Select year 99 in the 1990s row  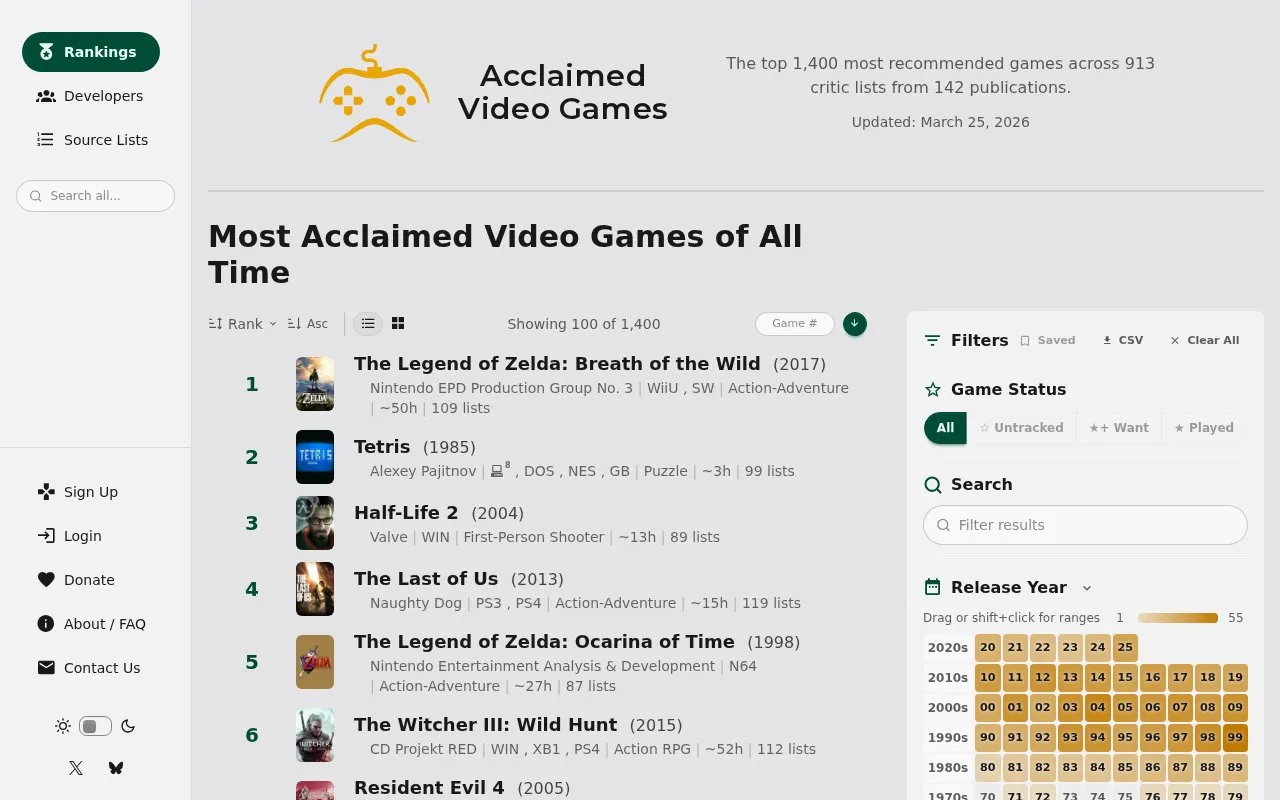(1235, 738)
